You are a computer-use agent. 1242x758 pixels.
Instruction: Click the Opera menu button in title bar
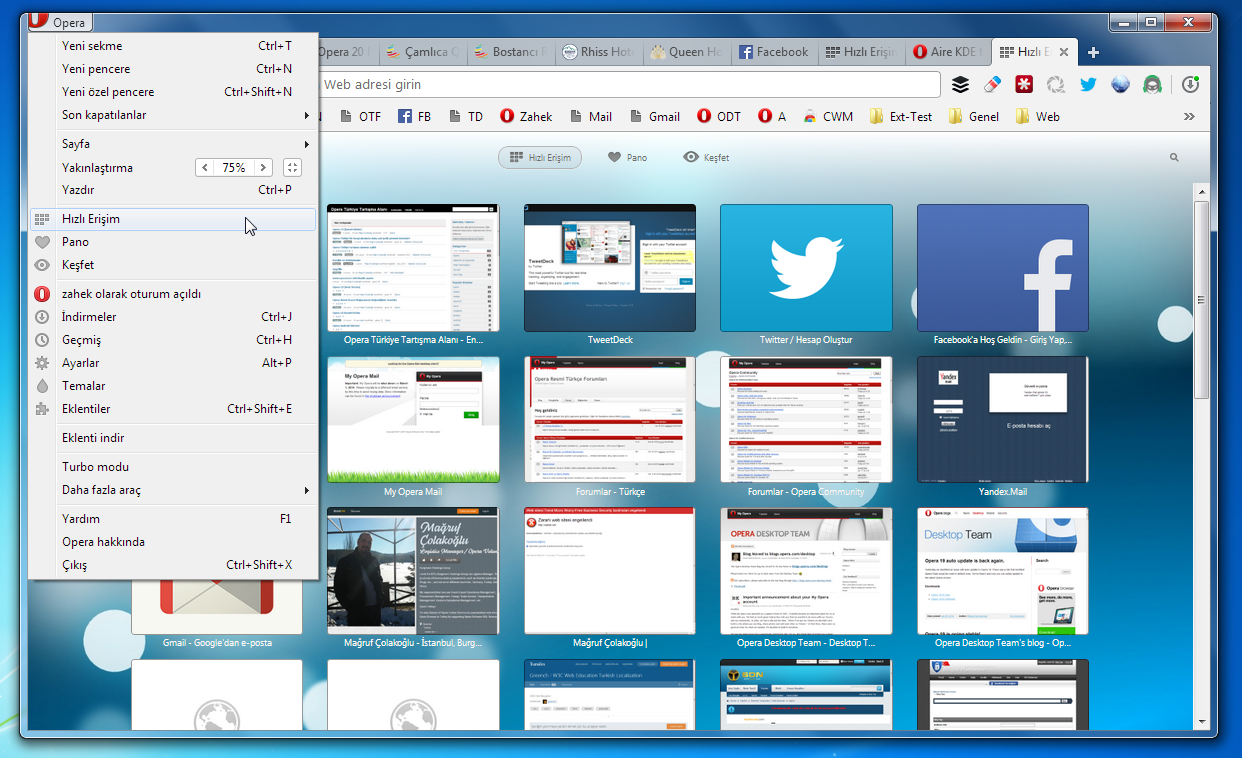(x=59, y=22)
